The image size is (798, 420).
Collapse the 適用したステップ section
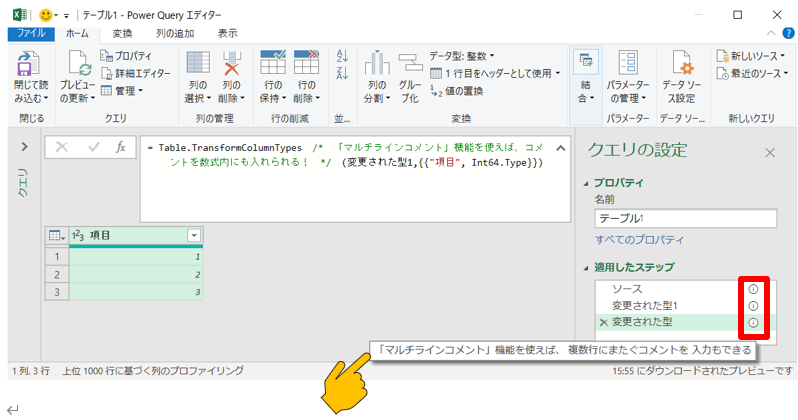[x=586, y=267]
